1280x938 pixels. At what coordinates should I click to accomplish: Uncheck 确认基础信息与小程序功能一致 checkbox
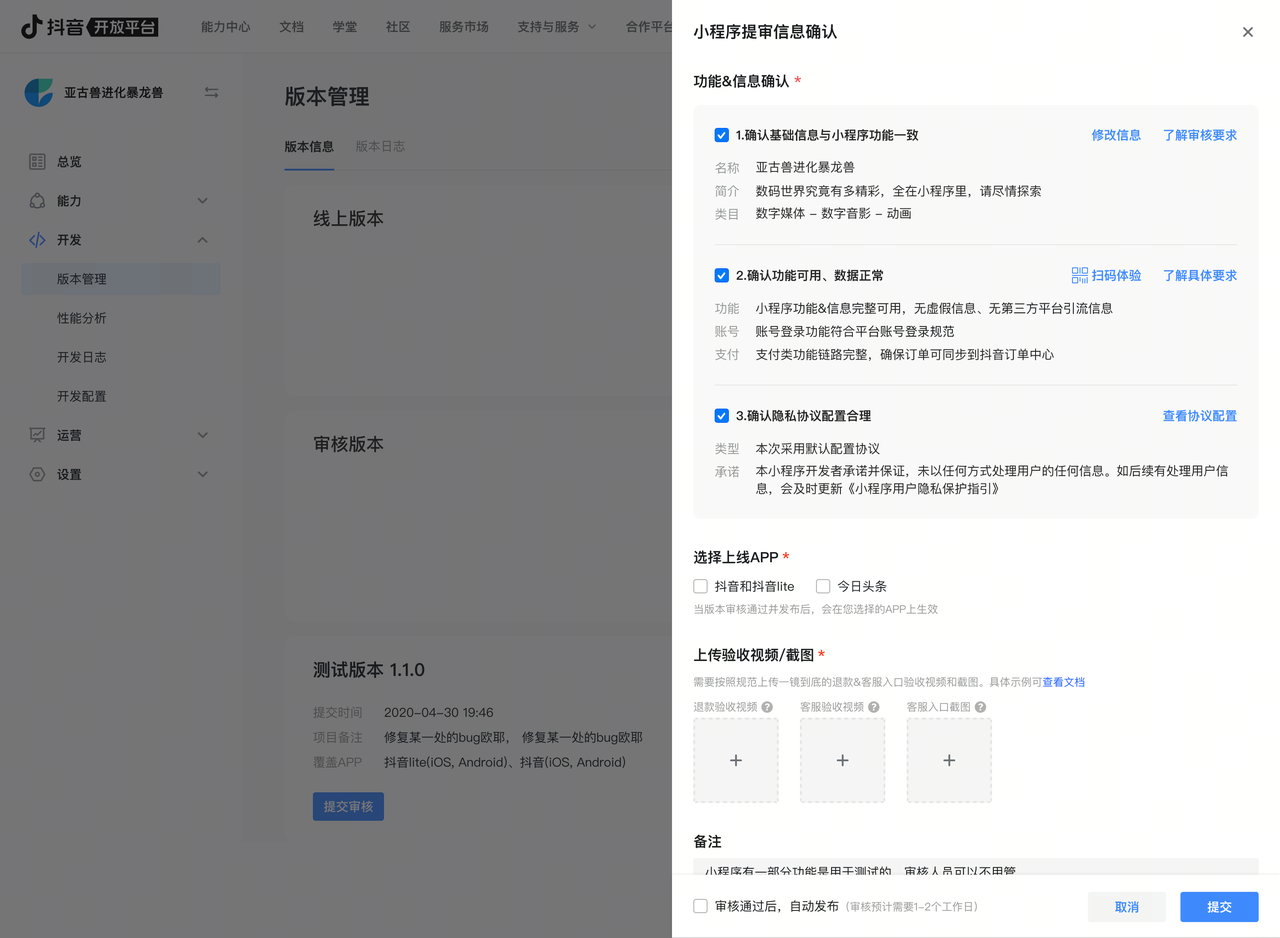[721, 135]
